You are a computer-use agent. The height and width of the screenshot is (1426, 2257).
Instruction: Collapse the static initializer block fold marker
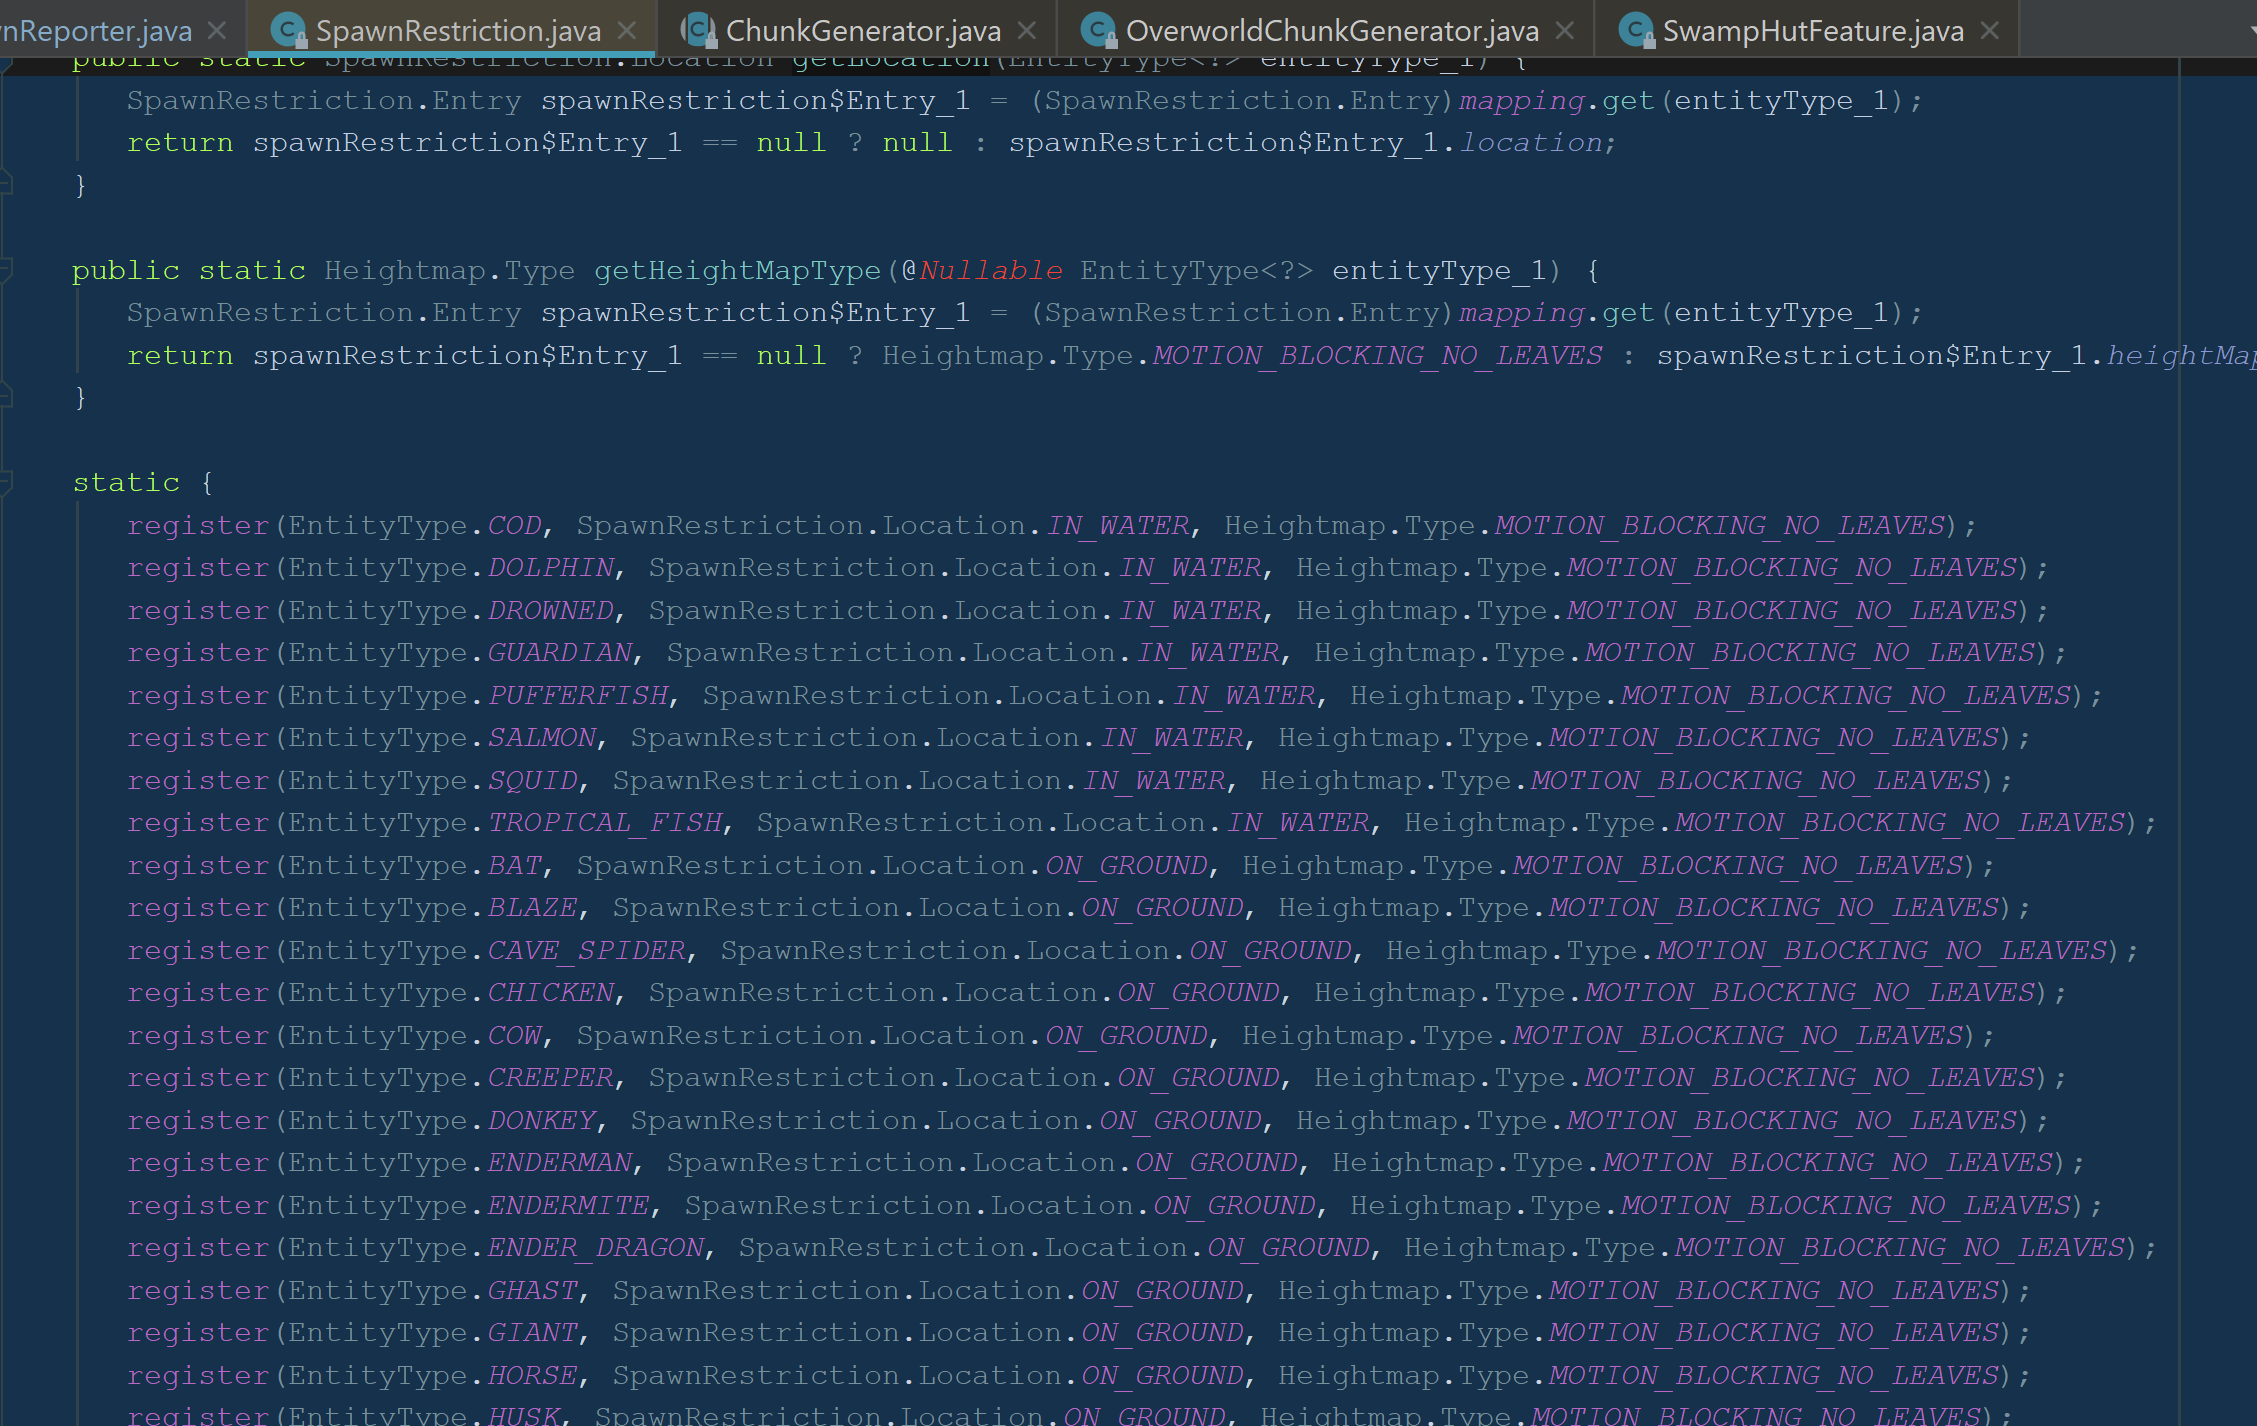coord(6,483)
